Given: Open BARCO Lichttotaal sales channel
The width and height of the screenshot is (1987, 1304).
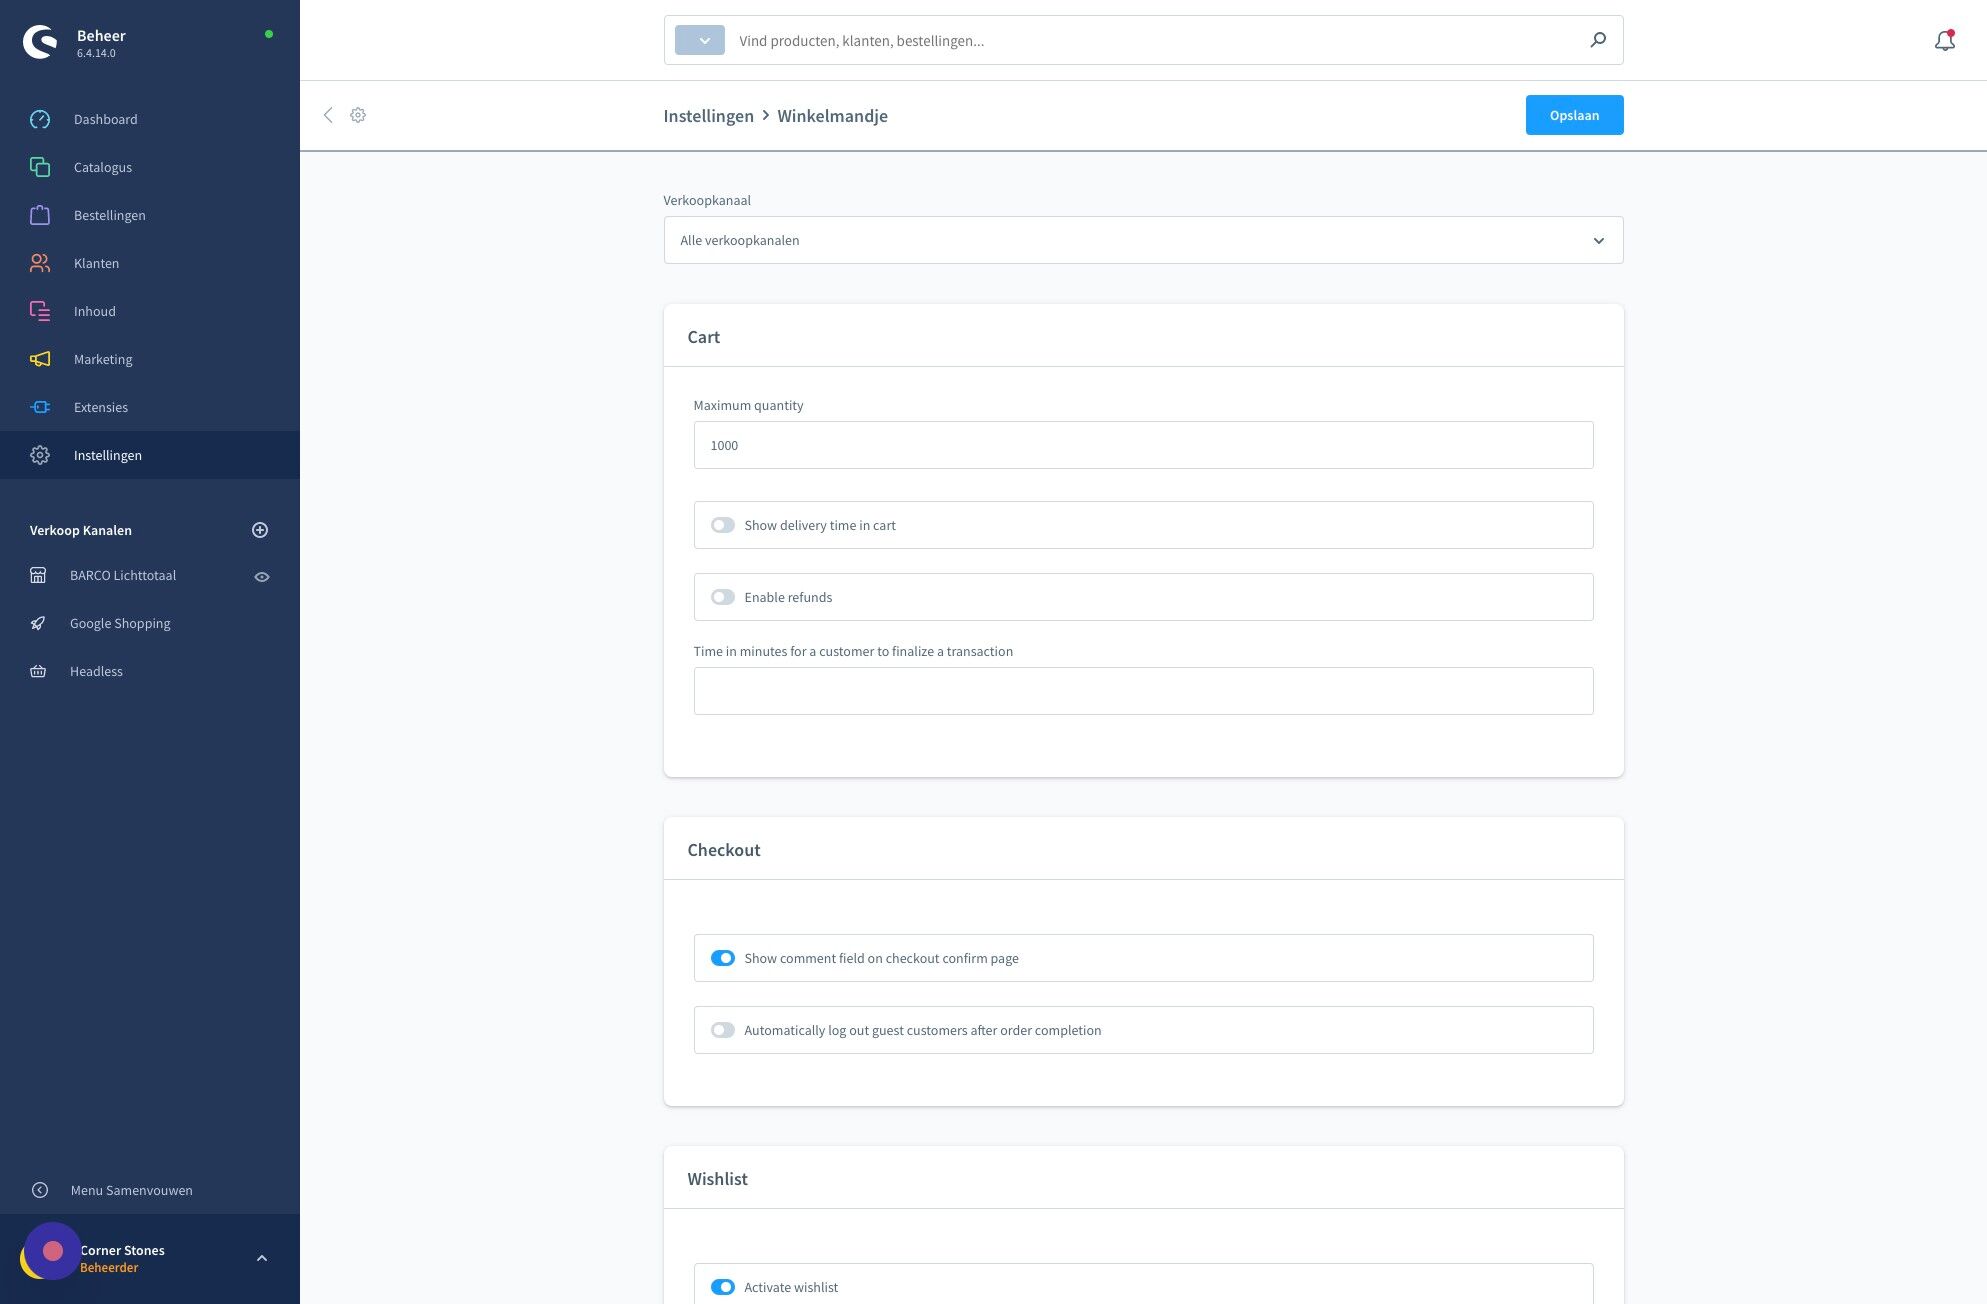Looking at the screenshot, I should point(123,575).
